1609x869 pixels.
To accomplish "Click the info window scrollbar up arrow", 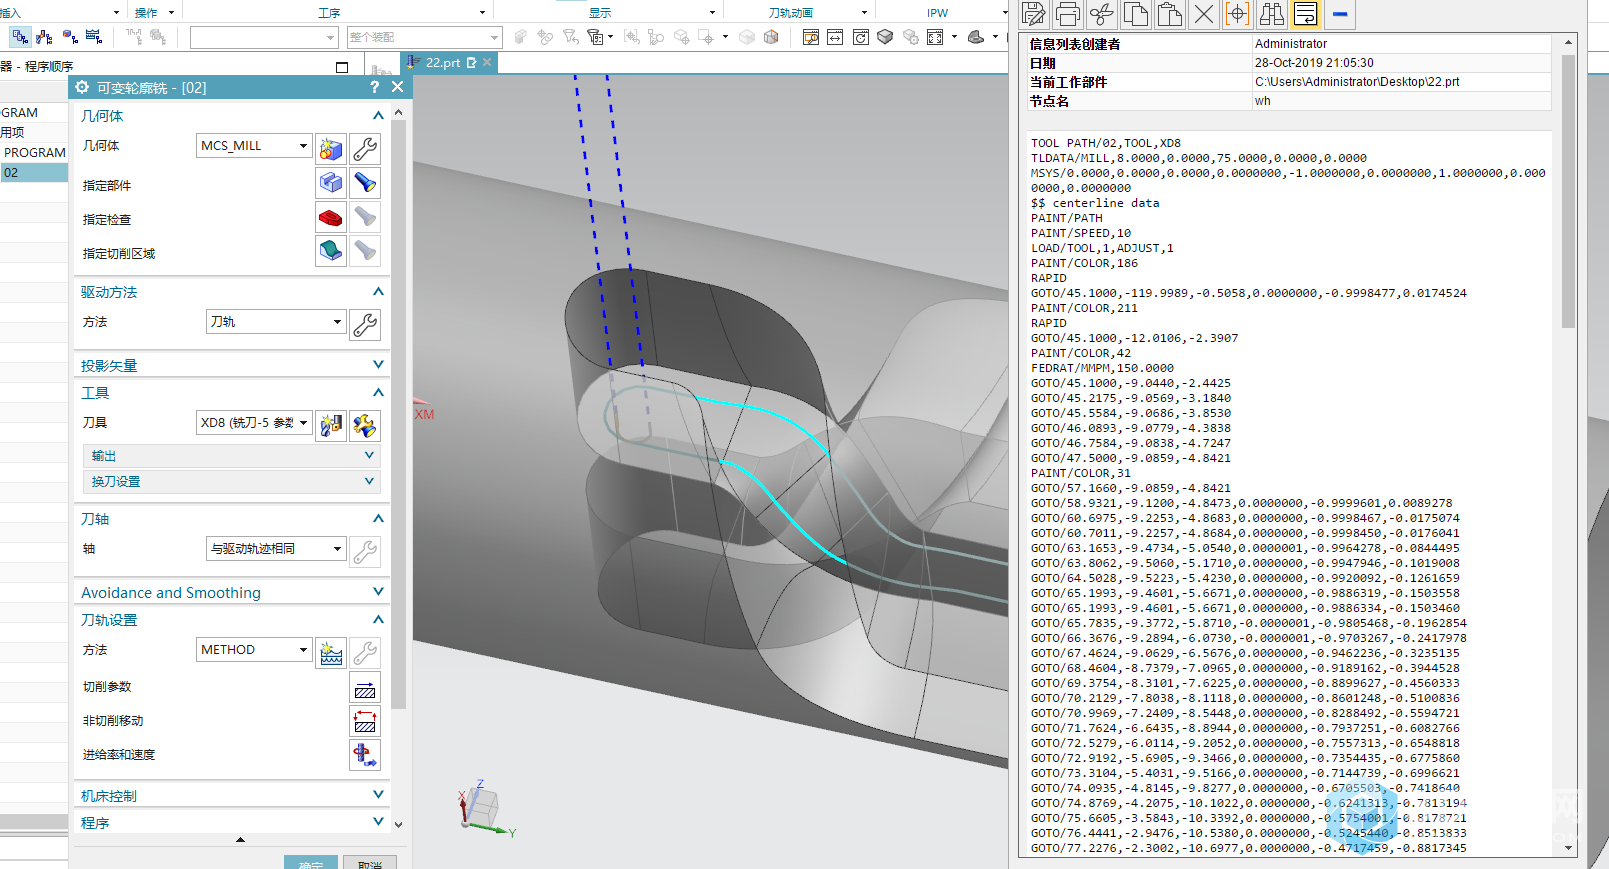I will point(1568,43).
